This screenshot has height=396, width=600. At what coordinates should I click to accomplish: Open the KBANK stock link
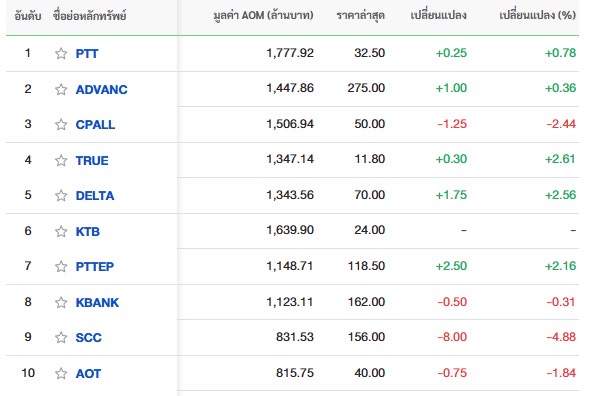point(97,303)
